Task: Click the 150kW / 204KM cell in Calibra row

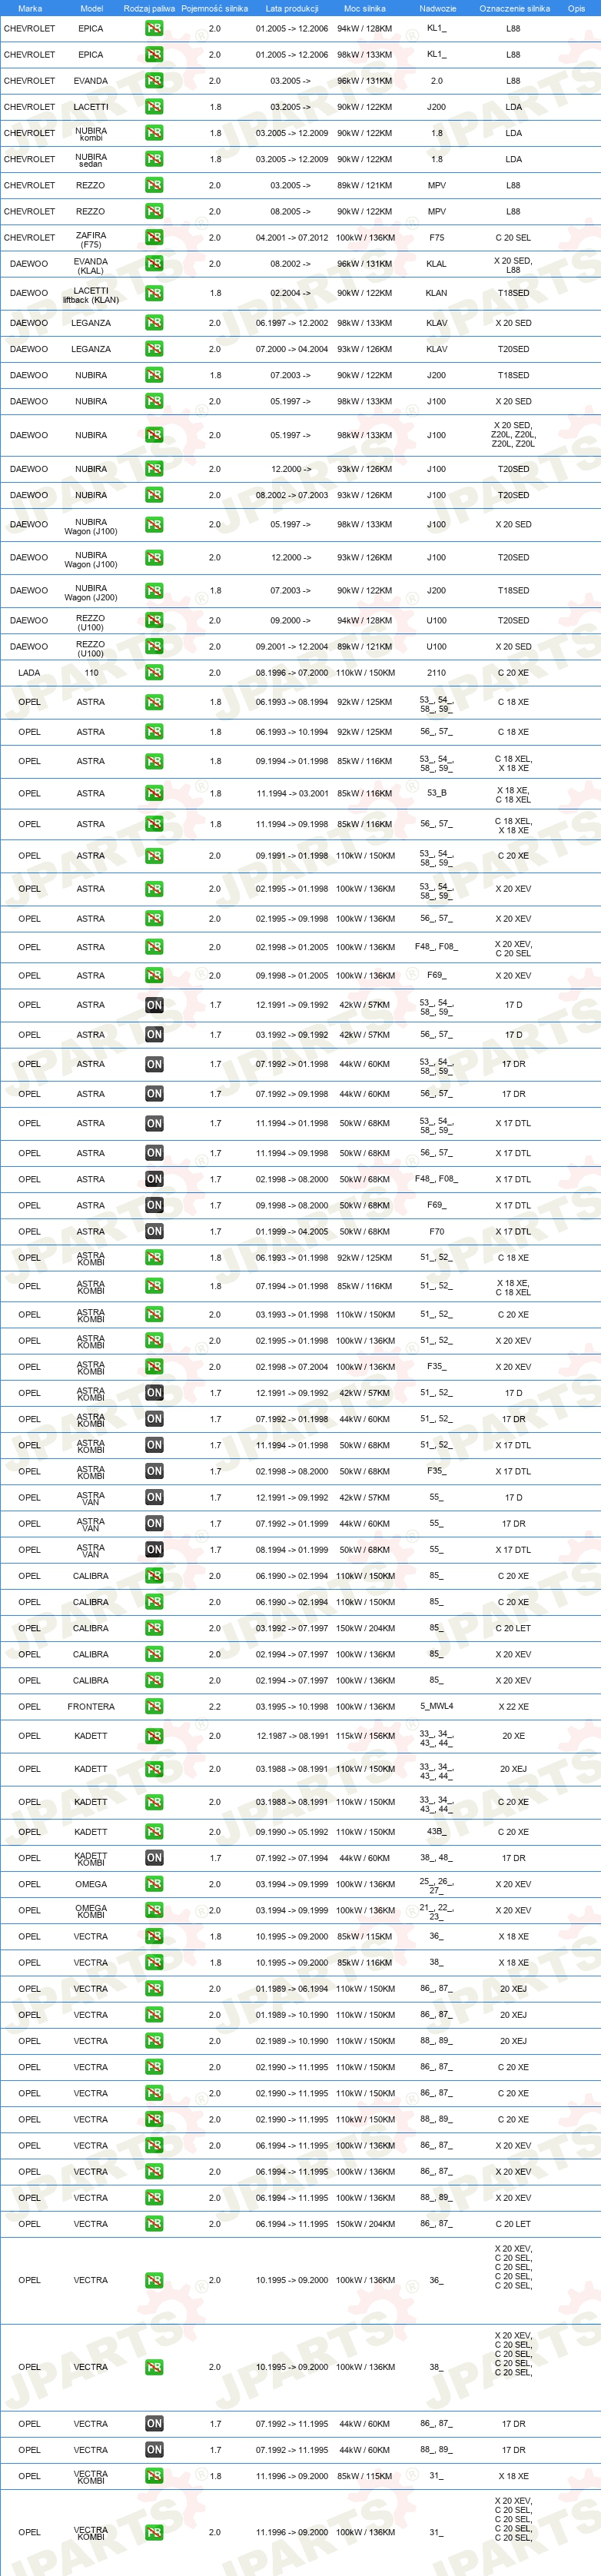Action: coord(365,1628)
